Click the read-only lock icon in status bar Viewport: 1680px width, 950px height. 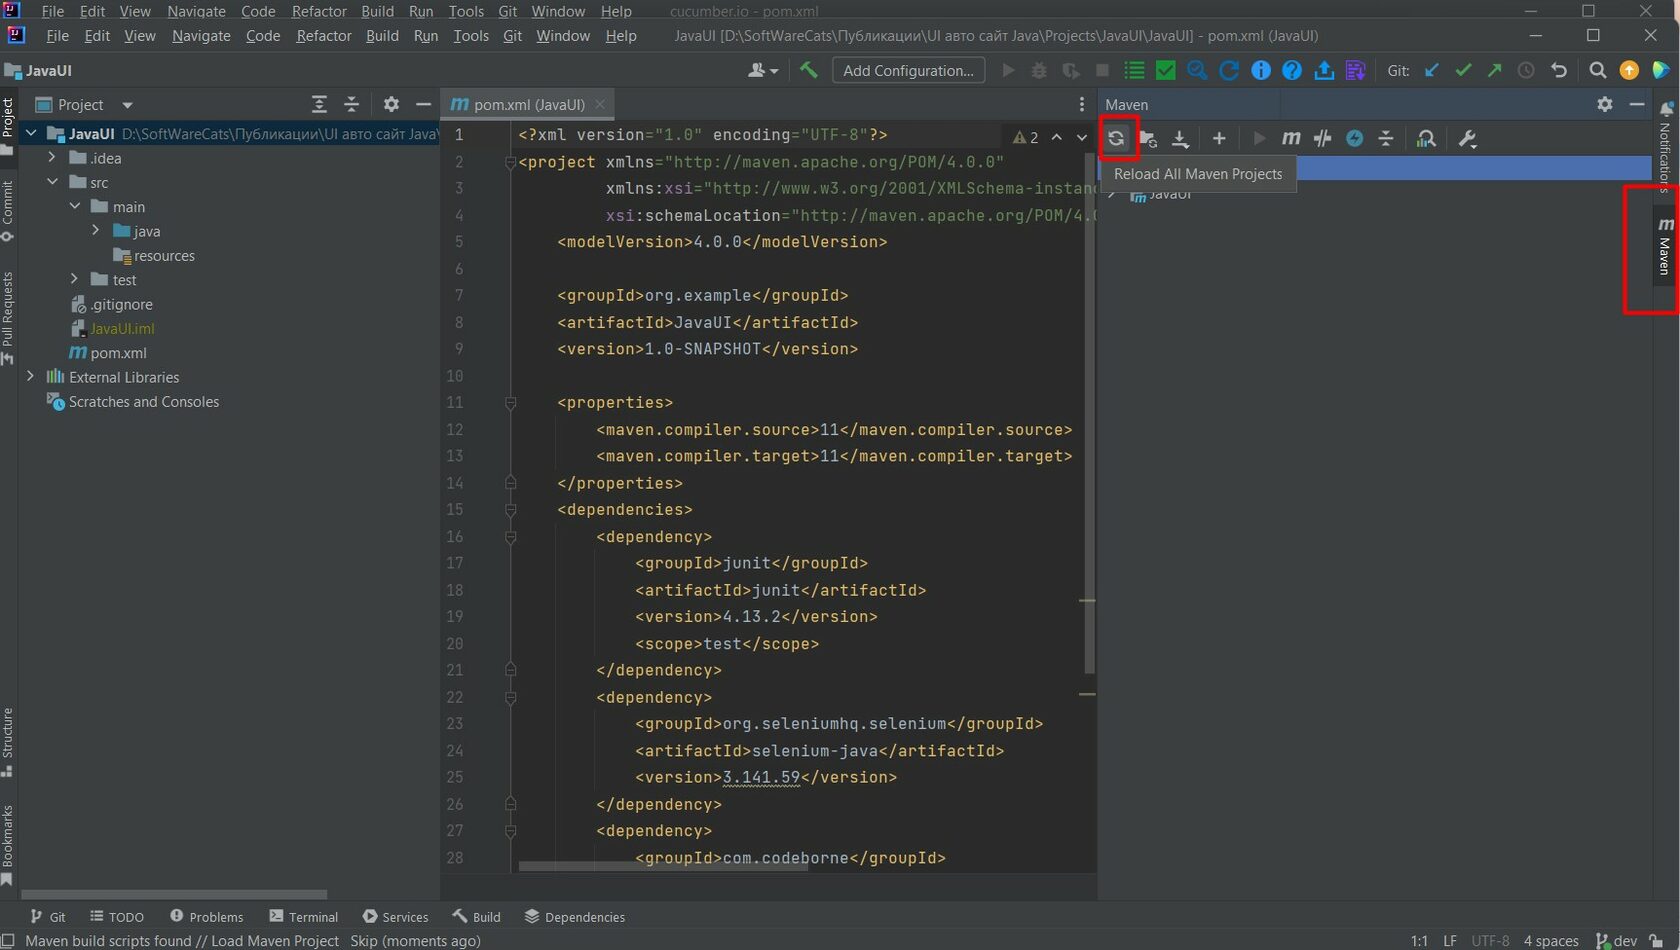pos(1656,941)
